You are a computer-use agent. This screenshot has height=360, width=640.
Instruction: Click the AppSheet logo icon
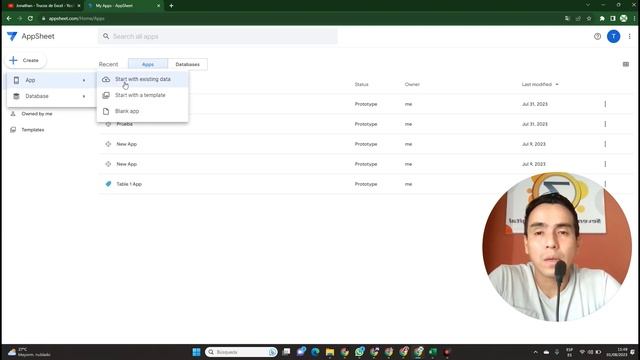(x=12, y=36)
